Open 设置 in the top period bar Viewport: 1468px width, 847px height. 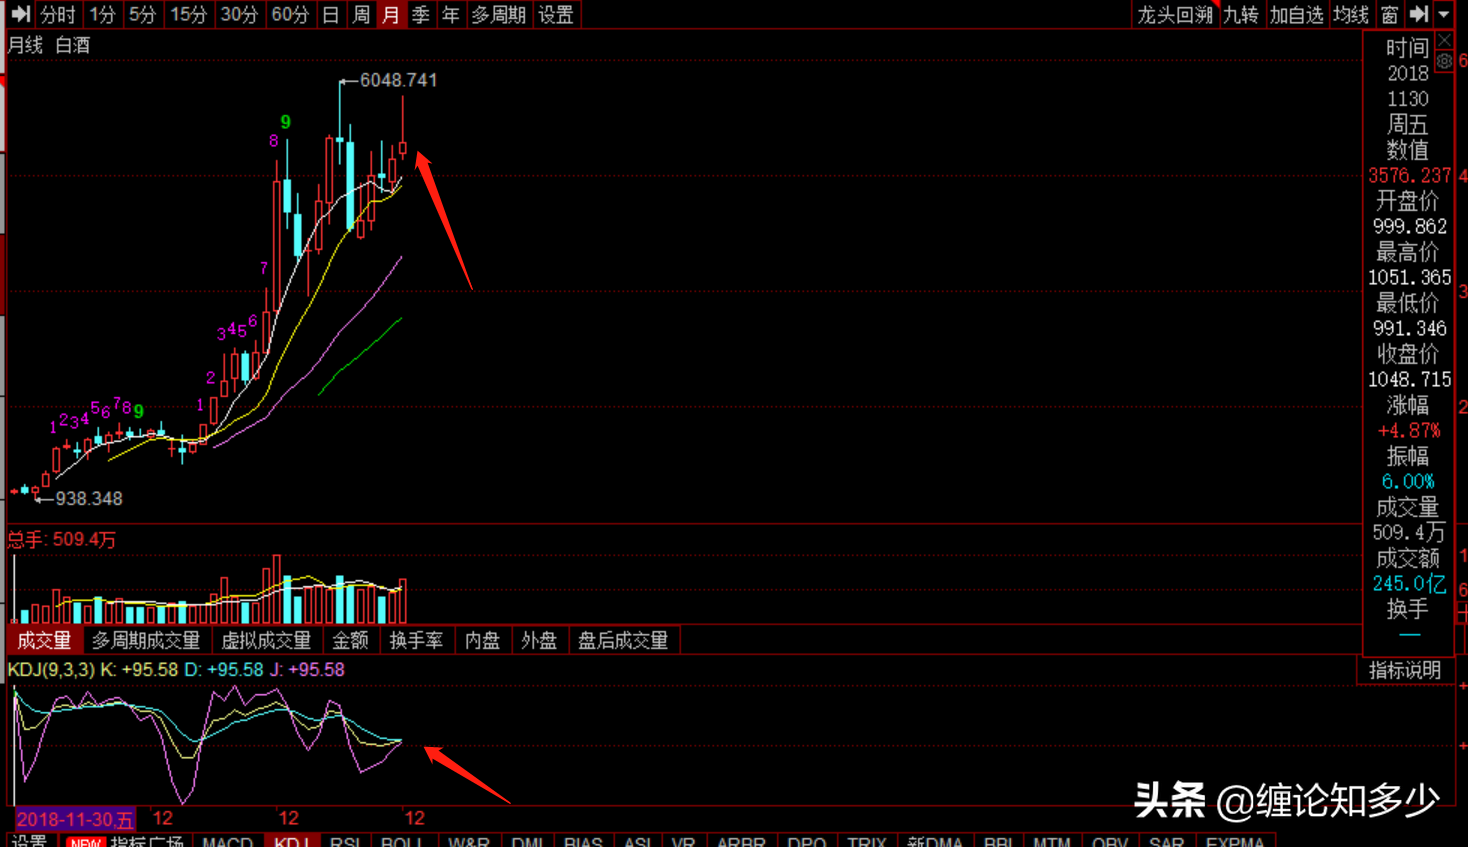(x=556, y=15)
